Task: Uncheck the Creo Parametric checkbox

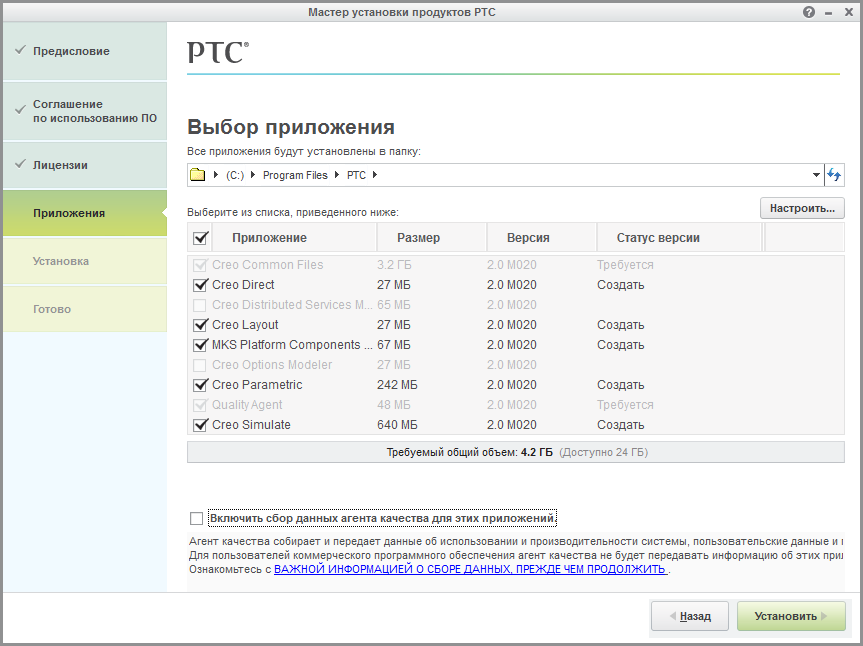Action: point(200,385)
